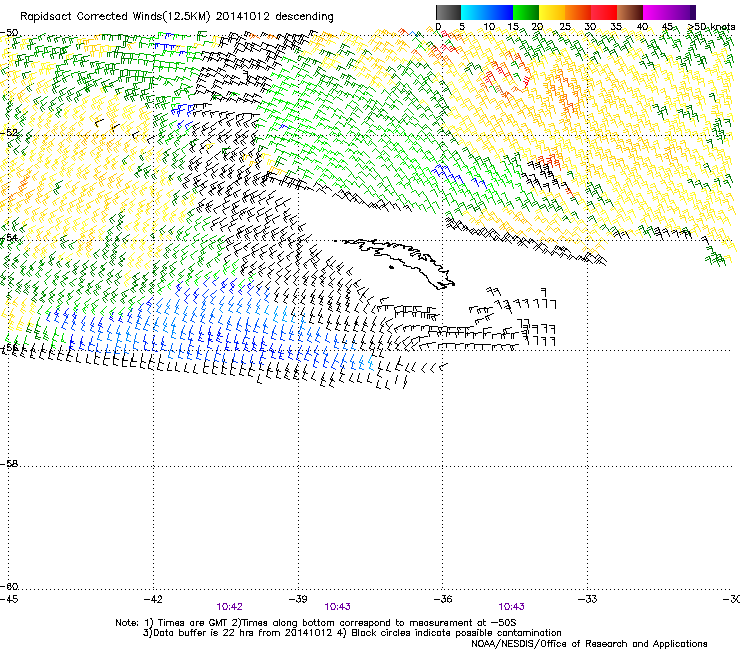The width and height of the screenshot is (740, 650).
Task: Click the small black dot inside the island
Action: (391, 268)
